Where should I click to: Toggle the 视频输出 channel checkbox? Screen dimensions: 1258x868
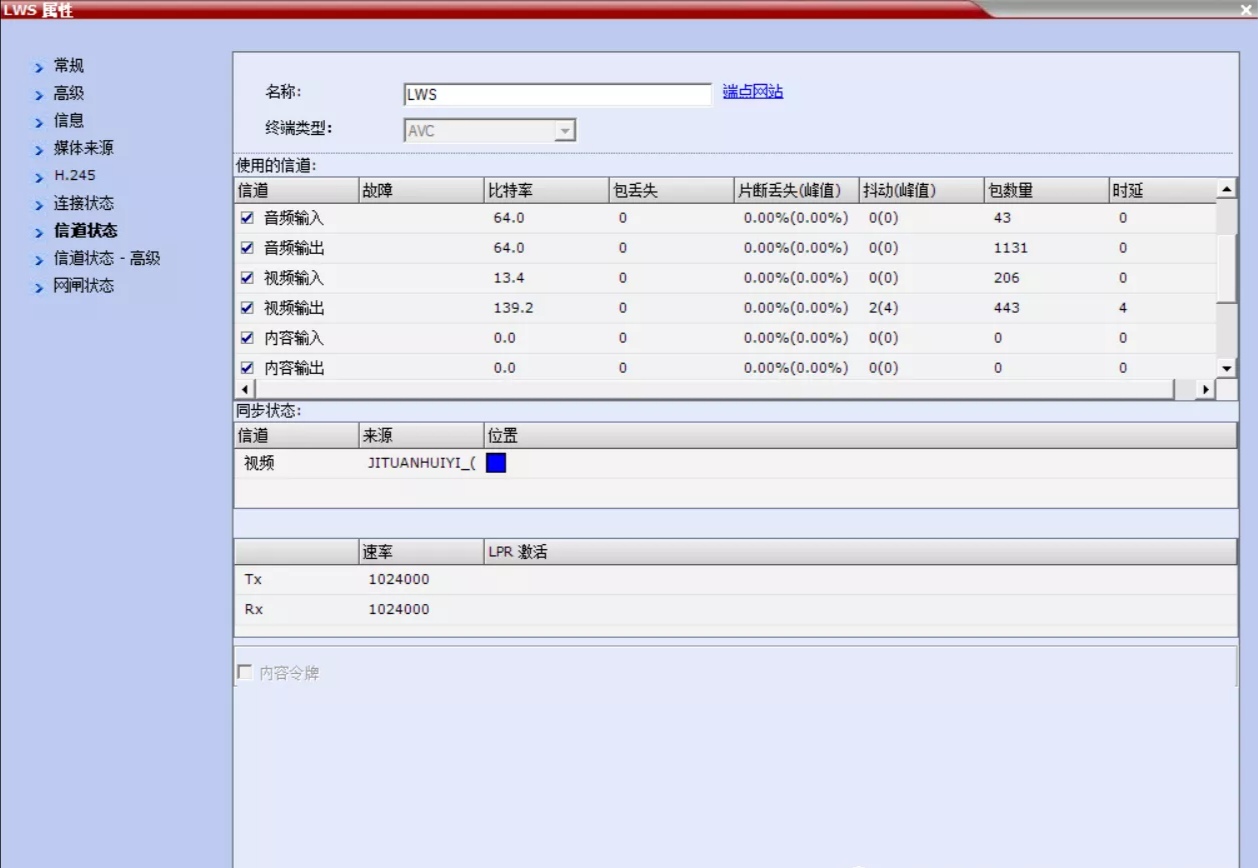click(247, 308)
